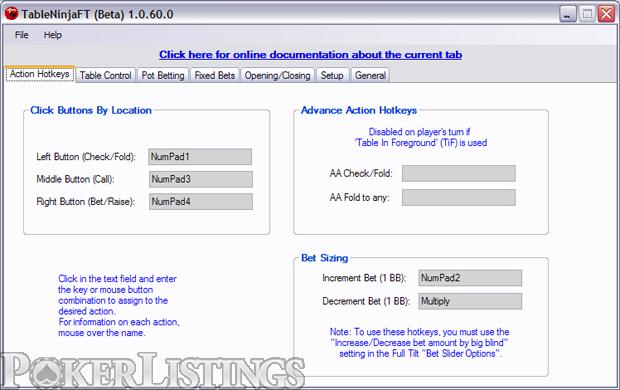Click the 'Click Buttons By Location' group heading
The width and height of the screenshot is (620, 390).
(91, 110)
